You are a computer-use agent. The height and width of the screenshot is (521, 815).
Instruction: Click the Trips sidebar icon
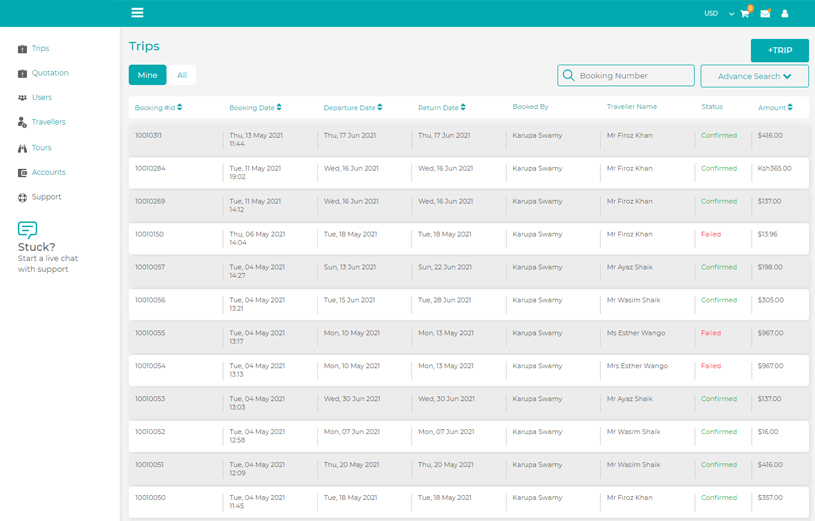pos(22,49)
